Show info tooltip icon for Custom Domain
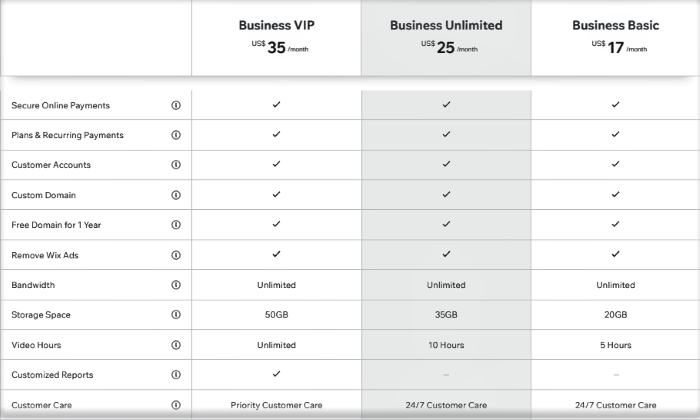Screen dimensions: 700x420 176,195
